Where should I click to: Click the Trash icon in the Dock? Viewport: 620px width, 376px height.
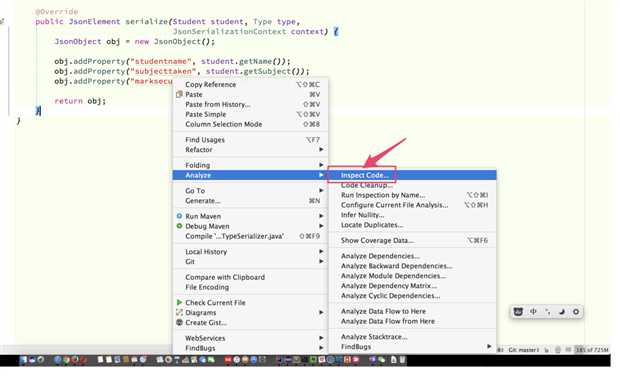click(x=402, y=360)
